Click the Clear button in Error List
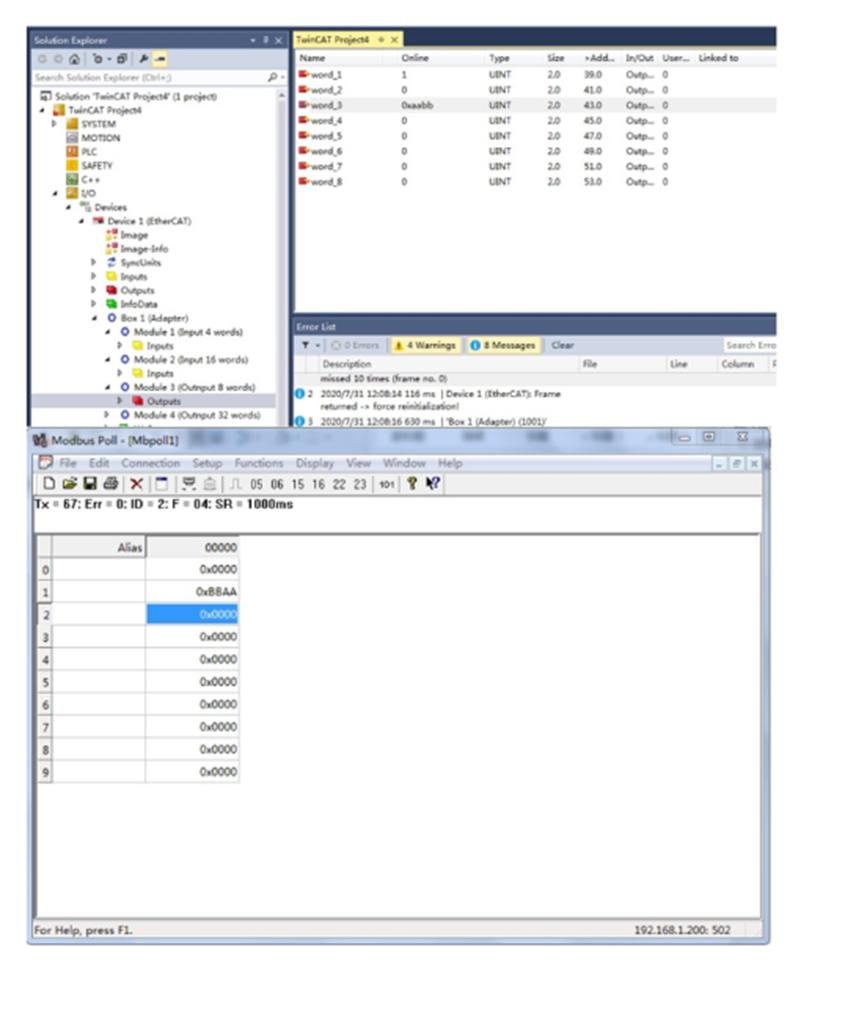The width and height of the screenshot is (856, 1014). [x=562, y=345]
